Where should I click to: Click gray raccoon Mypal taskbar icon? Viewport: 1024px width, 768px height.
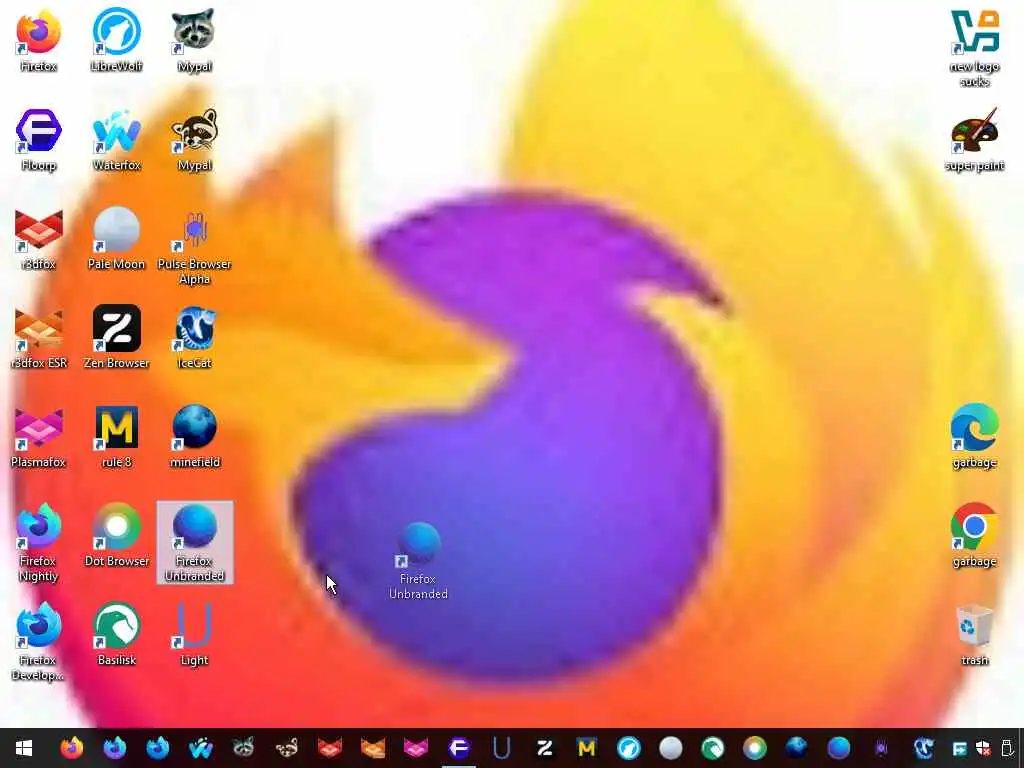[x=244, y=748]
